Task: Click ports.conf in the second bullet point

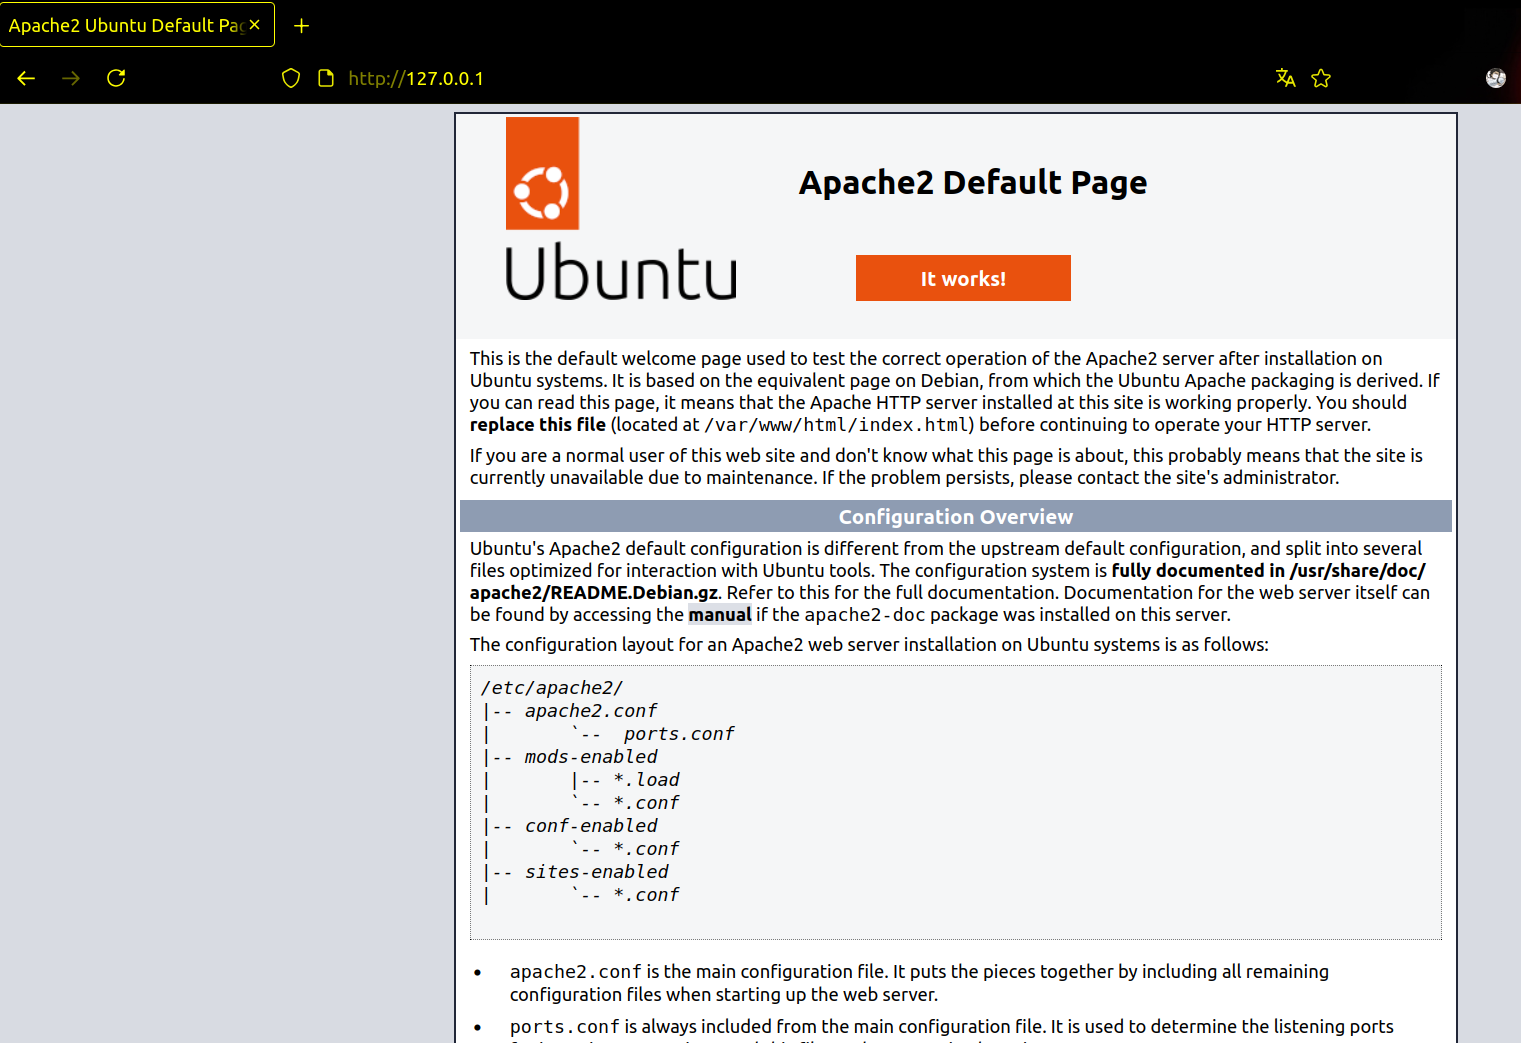Action: coord(565,1026)
